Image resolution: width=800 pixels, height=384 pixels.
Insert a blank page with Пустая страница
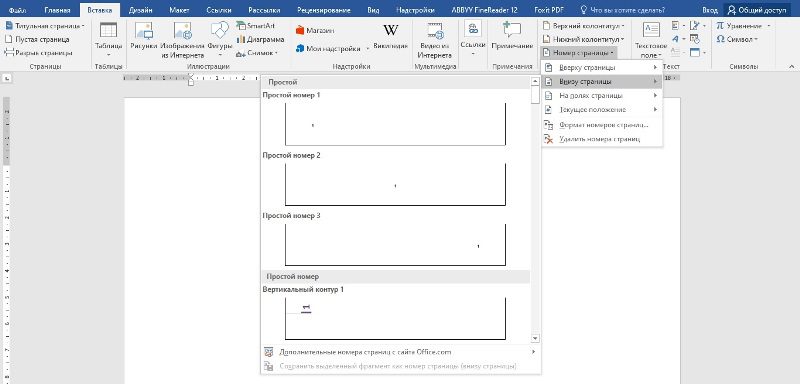(37, 39)
